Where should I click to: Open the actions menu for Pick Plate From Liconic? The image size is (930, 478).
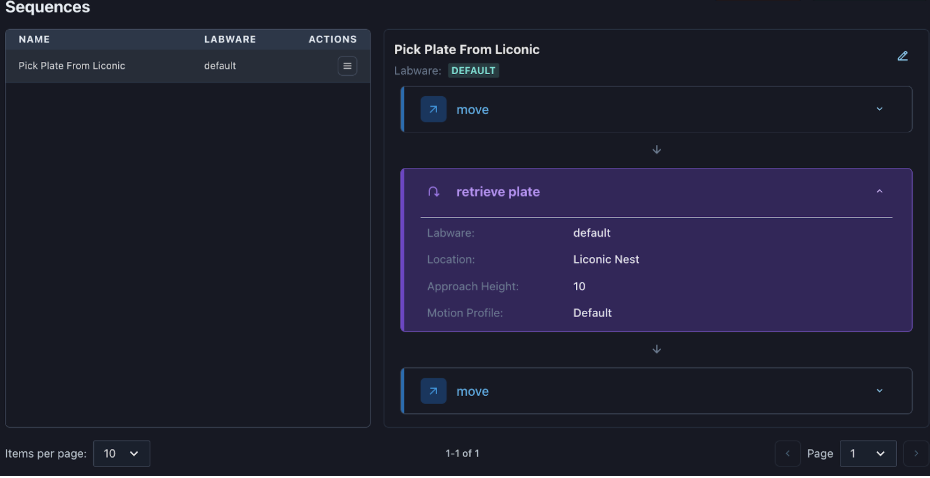point(347,66)
